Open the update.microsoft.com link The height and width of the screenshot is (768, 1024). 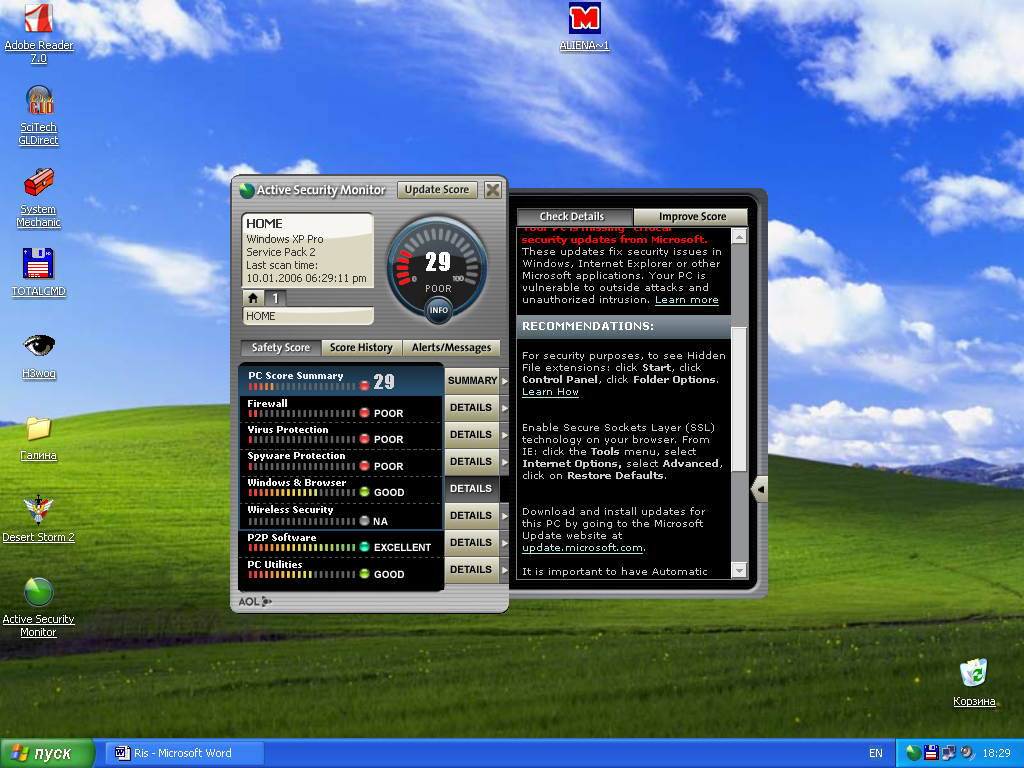[x=583, y=548]
